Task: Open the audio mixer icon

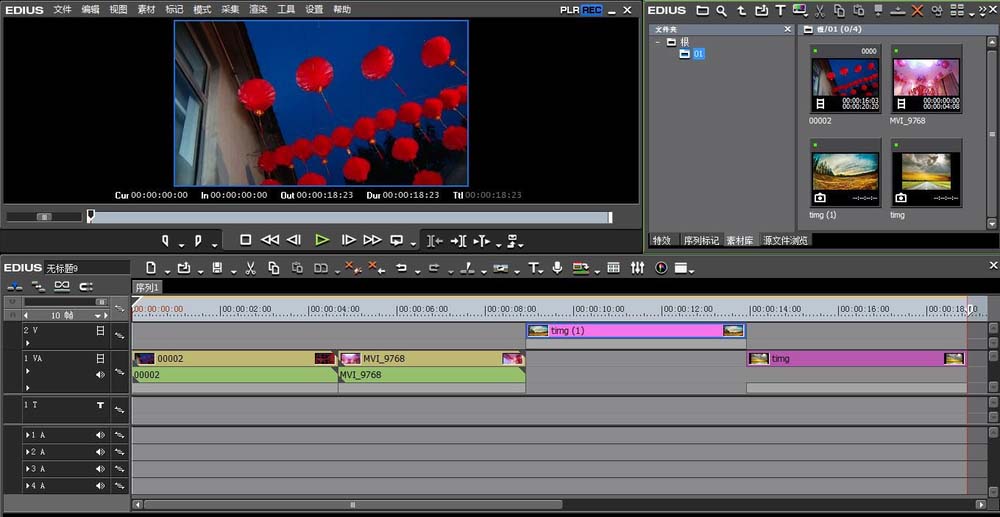Action: (x=637, y=268)
